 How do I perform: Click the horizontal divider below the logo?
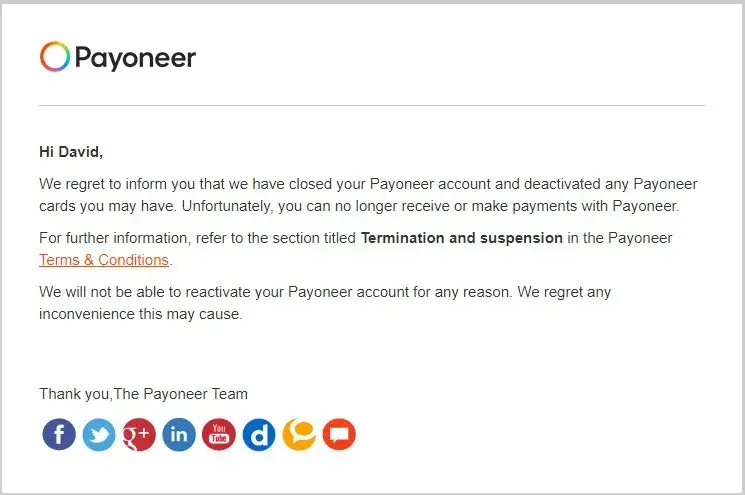tap(372, 105)
